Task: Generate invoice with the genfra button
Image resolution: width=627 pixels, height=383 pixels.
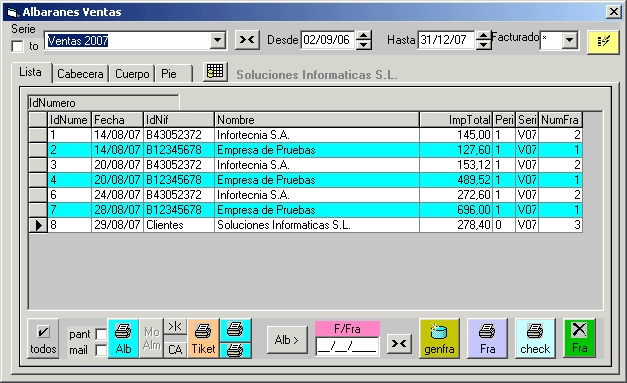Action: point(439,338)
